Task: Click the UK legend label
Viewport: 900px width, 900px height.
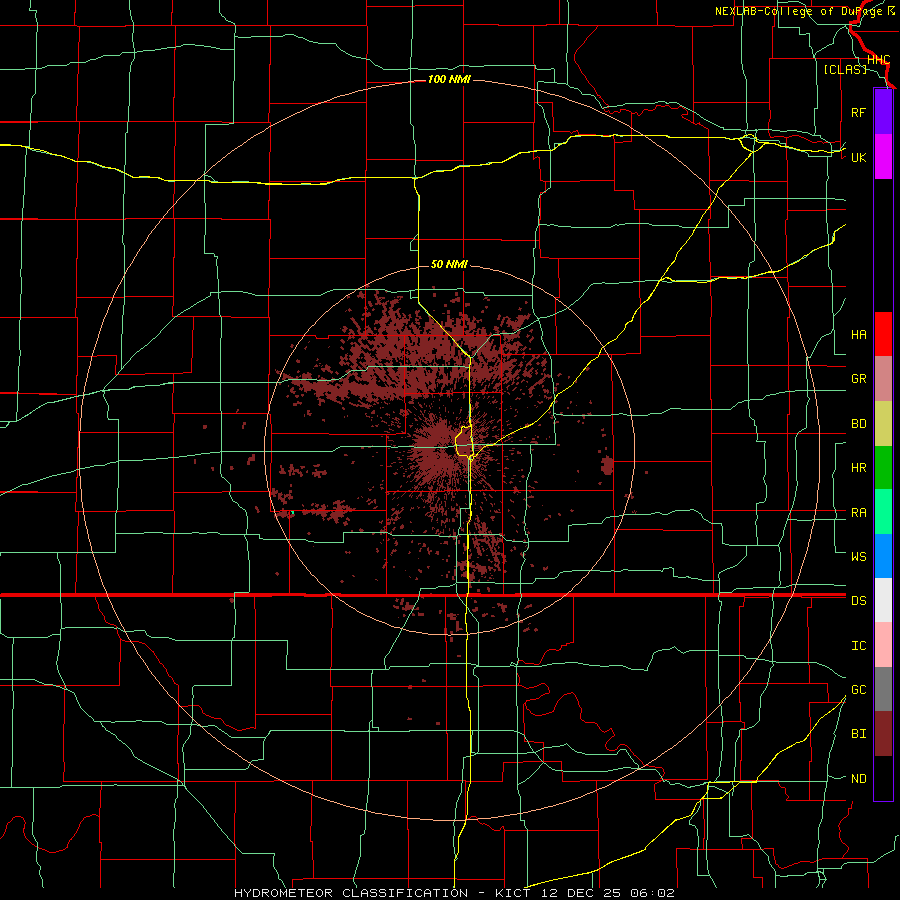Action: tap(858, 158)
